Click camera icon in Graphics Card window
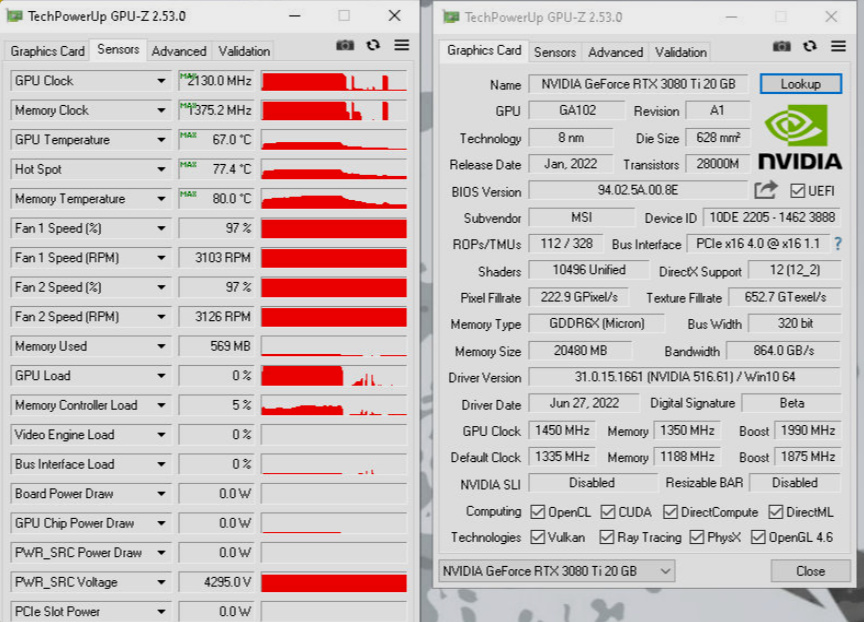 (x=781, y=46)
